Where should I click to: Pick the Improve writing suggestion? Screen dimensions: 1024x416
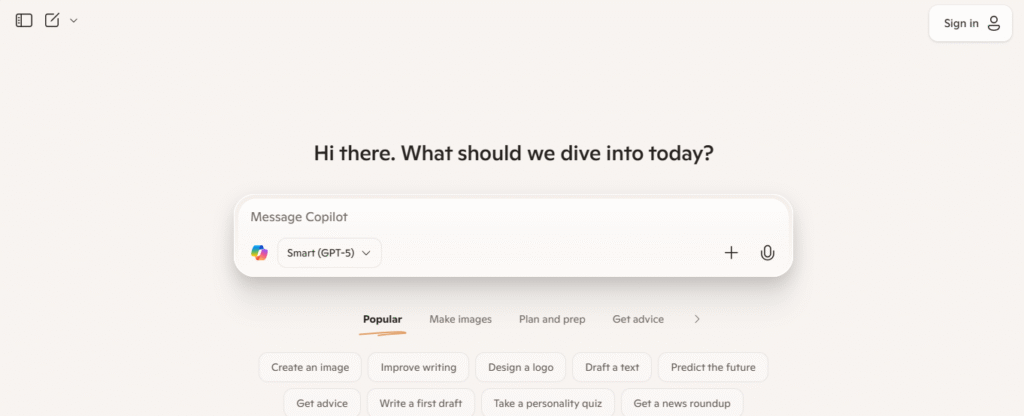coord(418,367)
